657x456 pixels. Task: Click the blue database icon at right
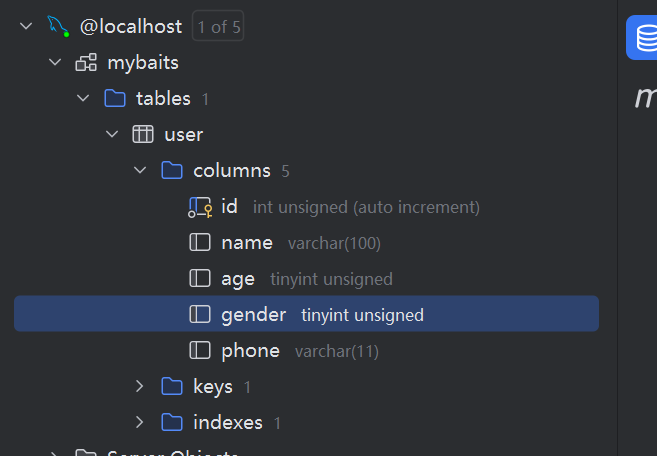click(x=642, y=38)
